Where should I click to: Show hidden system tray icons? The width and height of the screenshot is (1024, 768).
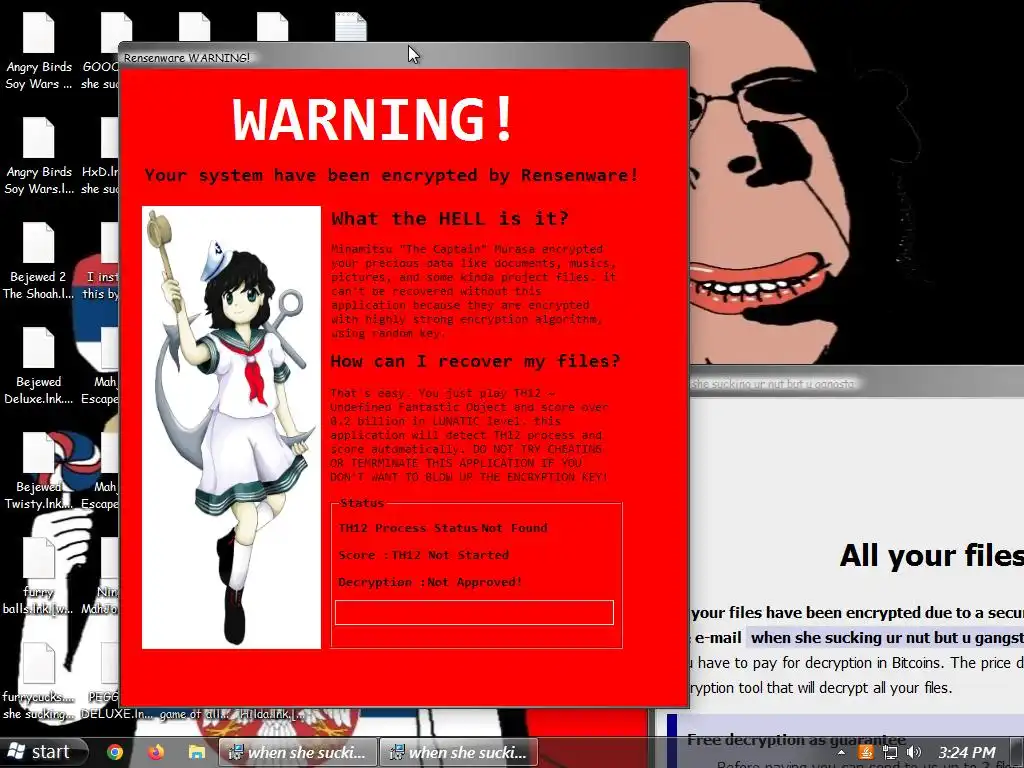point(841,752)
